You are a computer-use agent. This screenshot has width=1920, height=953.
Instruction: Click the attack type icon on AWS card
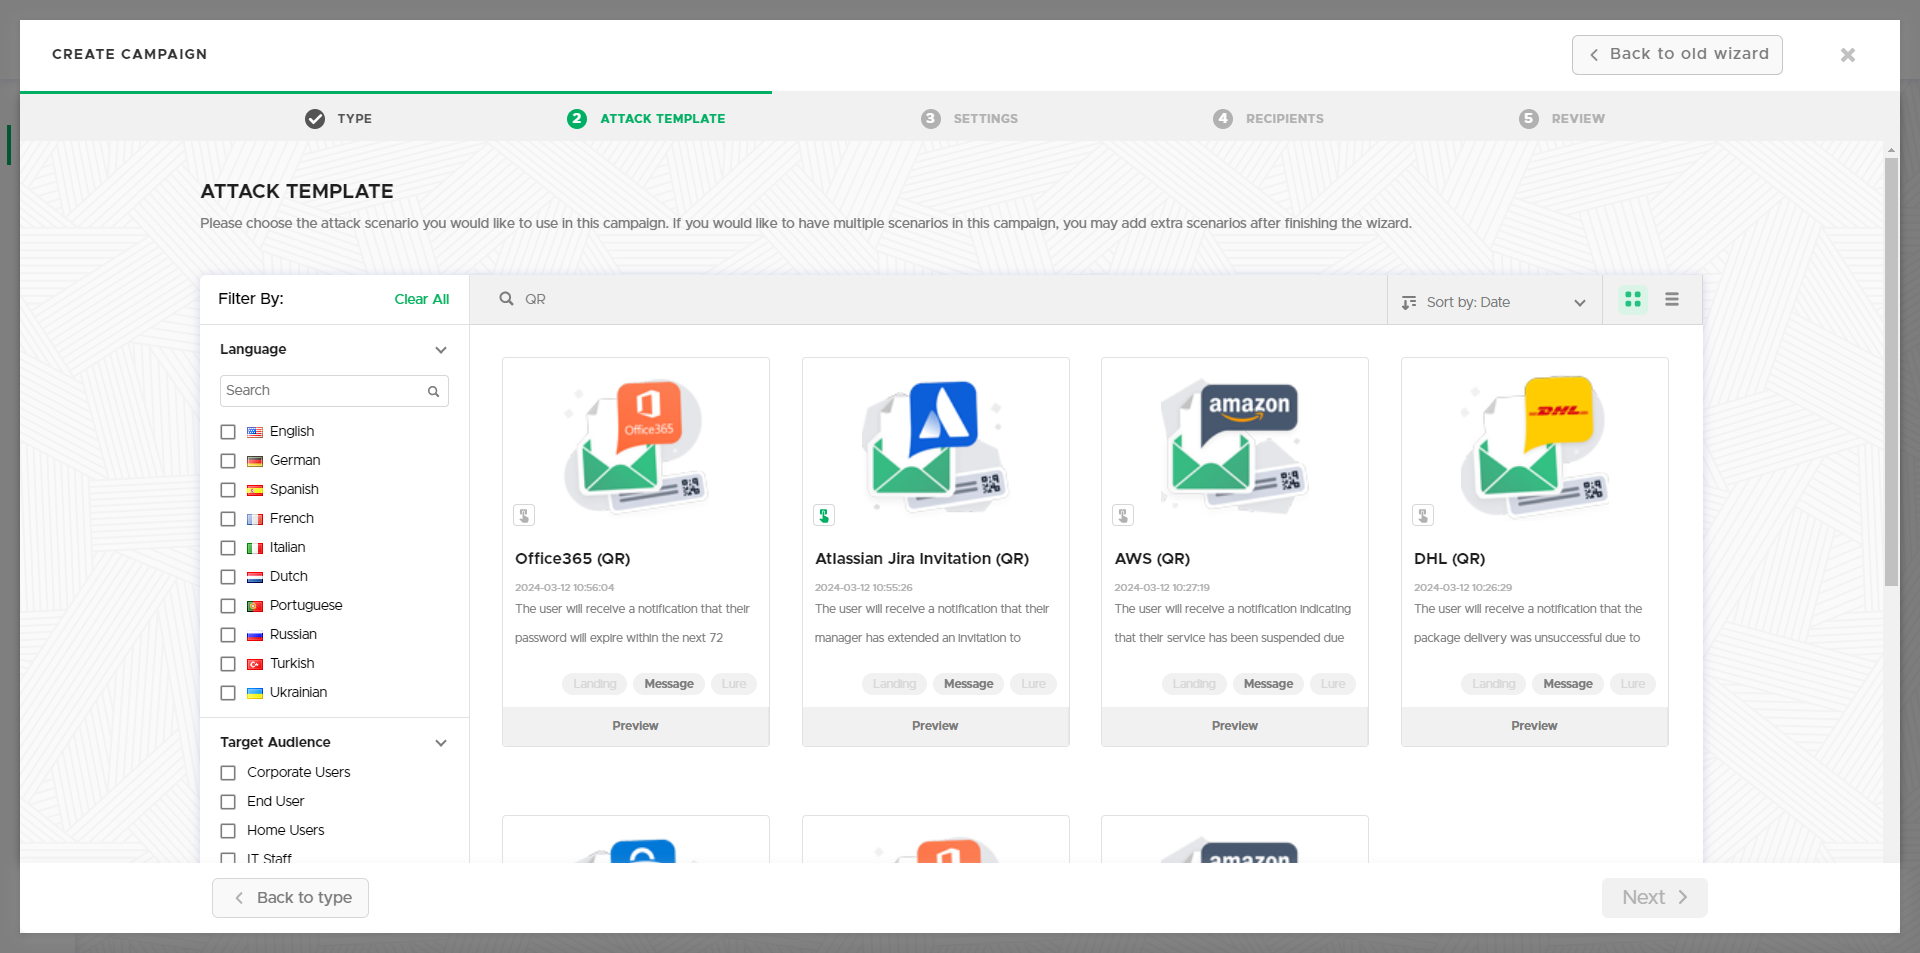[1123, 516]
